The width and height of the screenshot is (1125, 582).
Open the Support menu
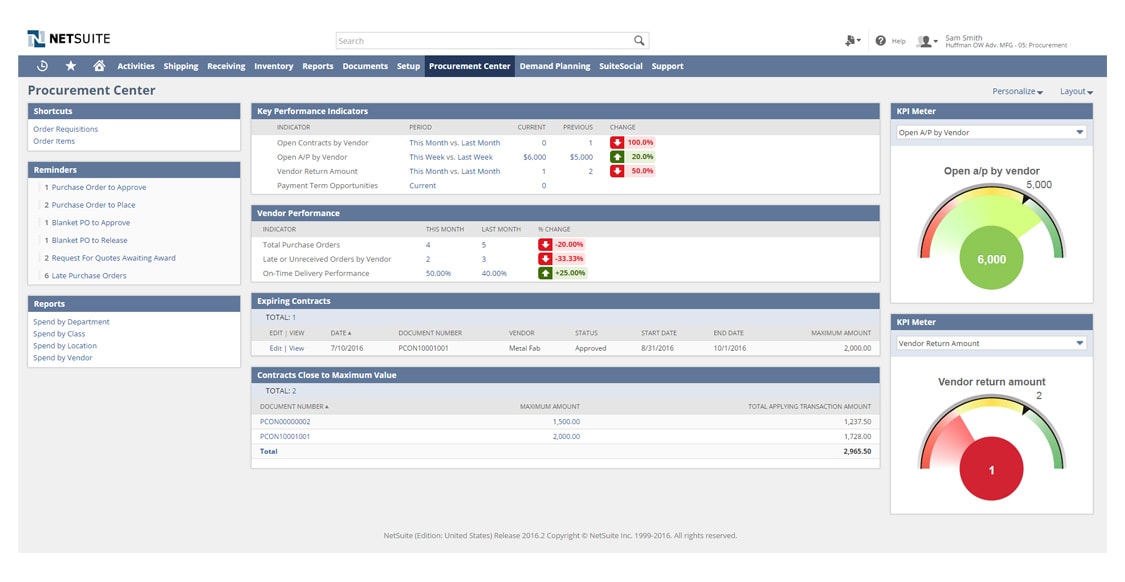tap(667, 66)
